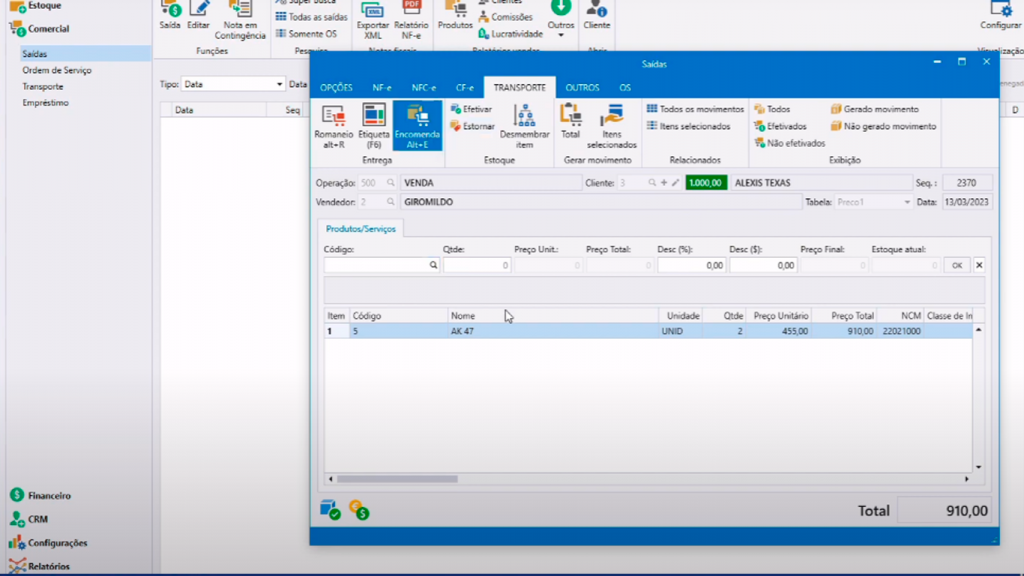Click Efetivar stock option

point(471,109)
